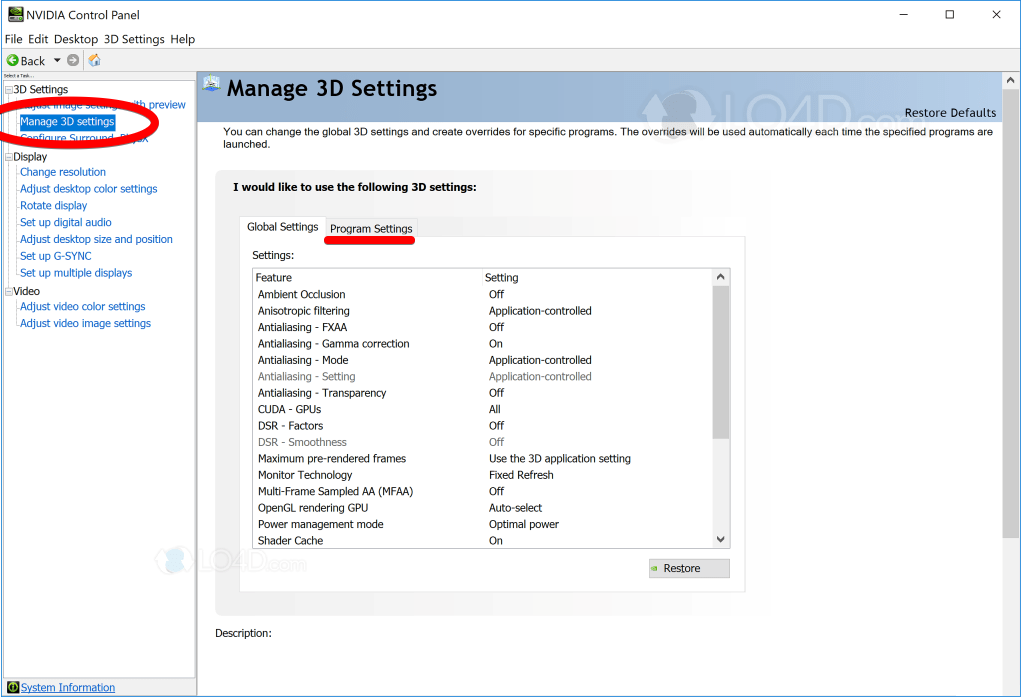The image size is (1021, 697).
Task: Click the 'Auto-select' setting value
Action: [515, 508]
